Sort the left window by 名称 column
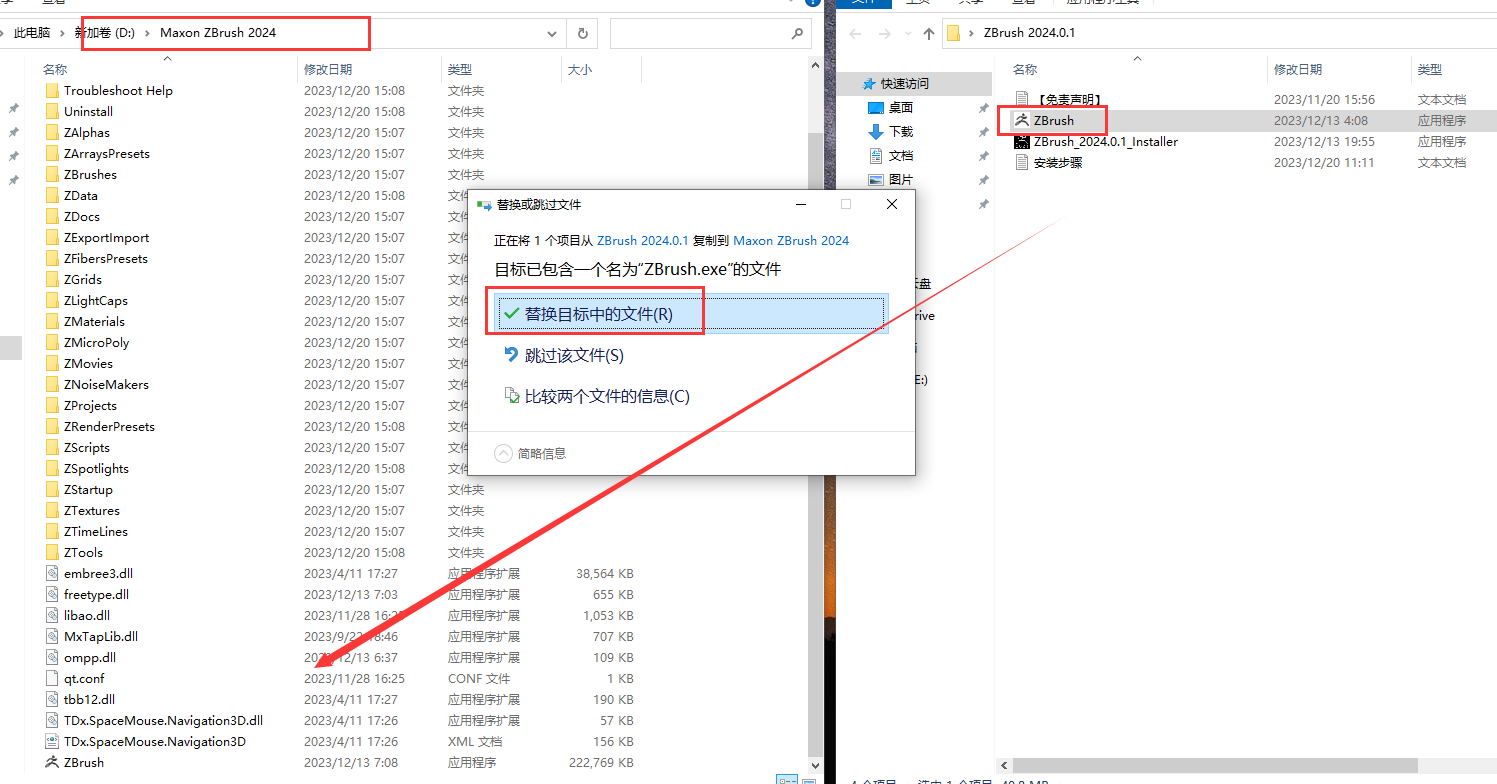Image resolution: width=1497 pixels, height=784 pixels. (x=55, y=69)
